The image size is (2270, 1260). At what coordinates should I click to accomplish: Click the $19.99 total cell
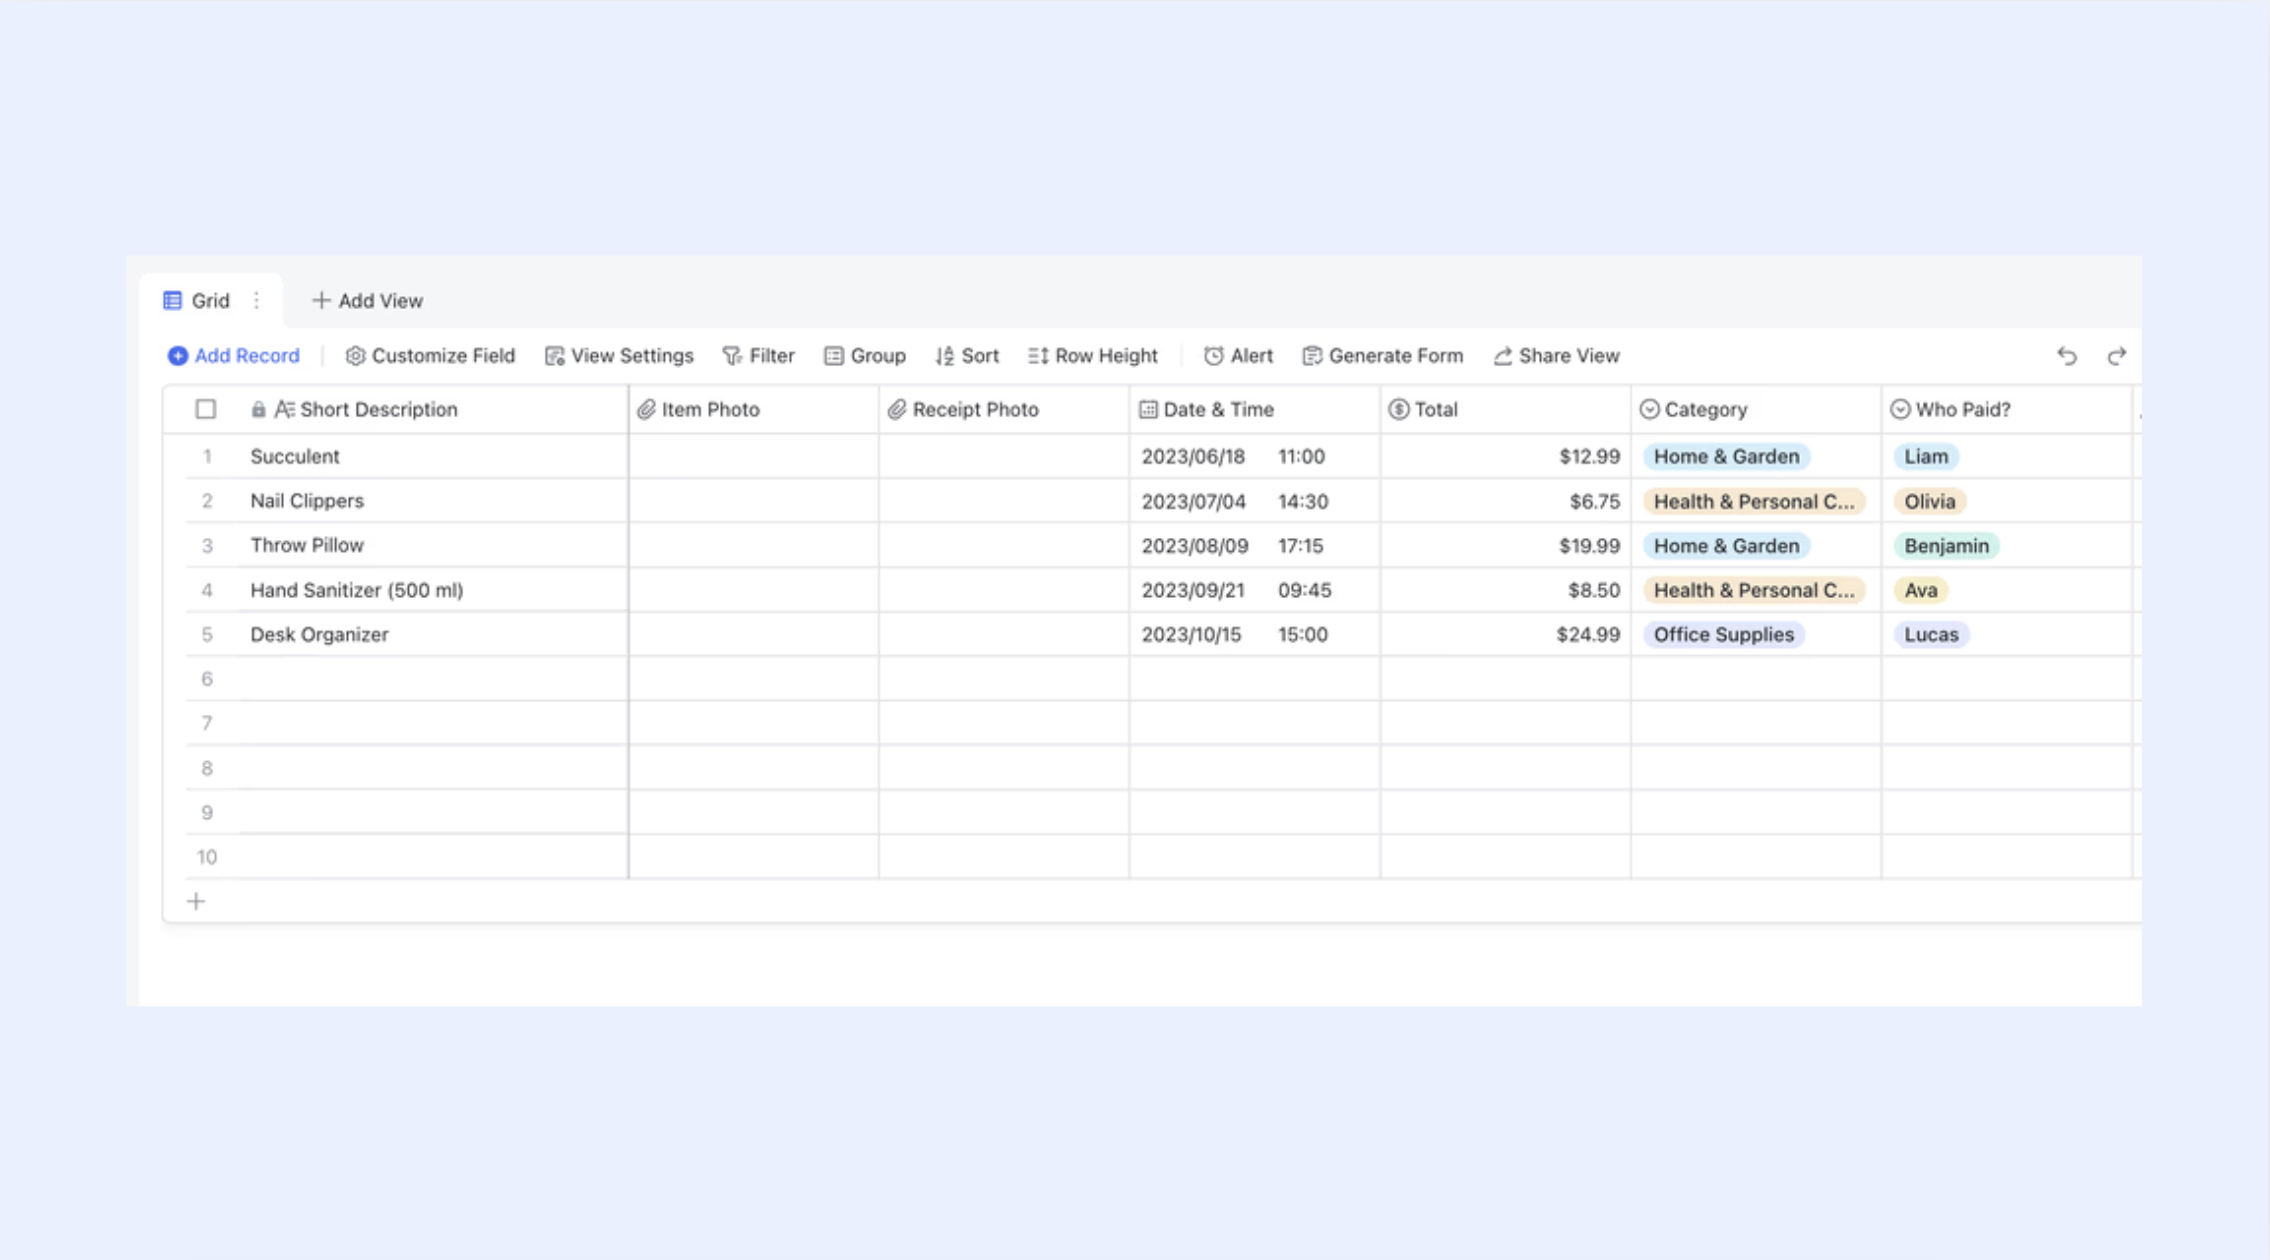coord(1505,546)
